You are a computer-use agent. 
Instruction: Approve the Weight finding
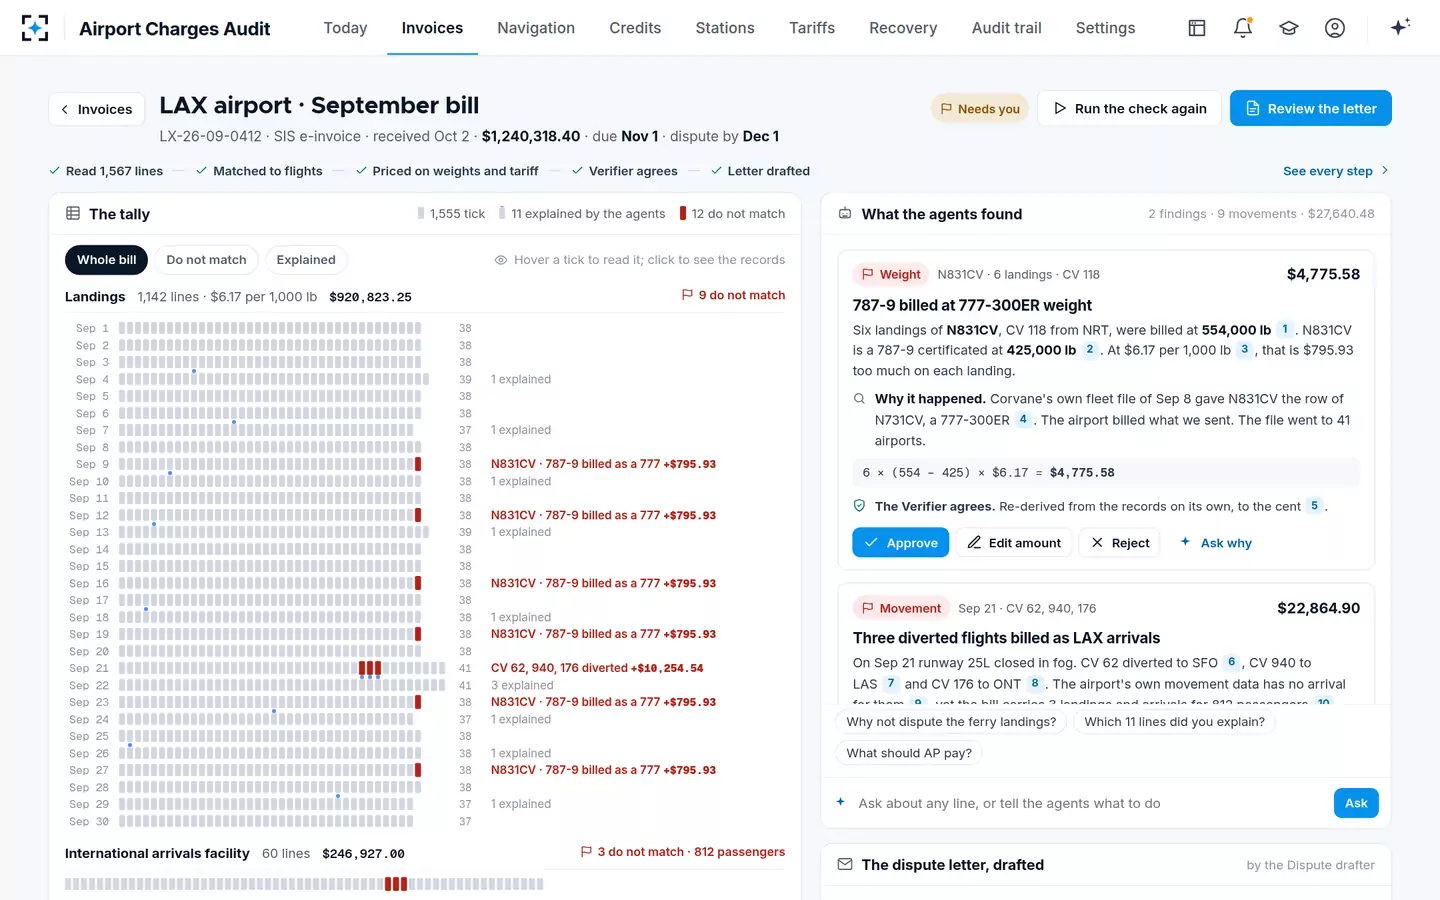901,543
